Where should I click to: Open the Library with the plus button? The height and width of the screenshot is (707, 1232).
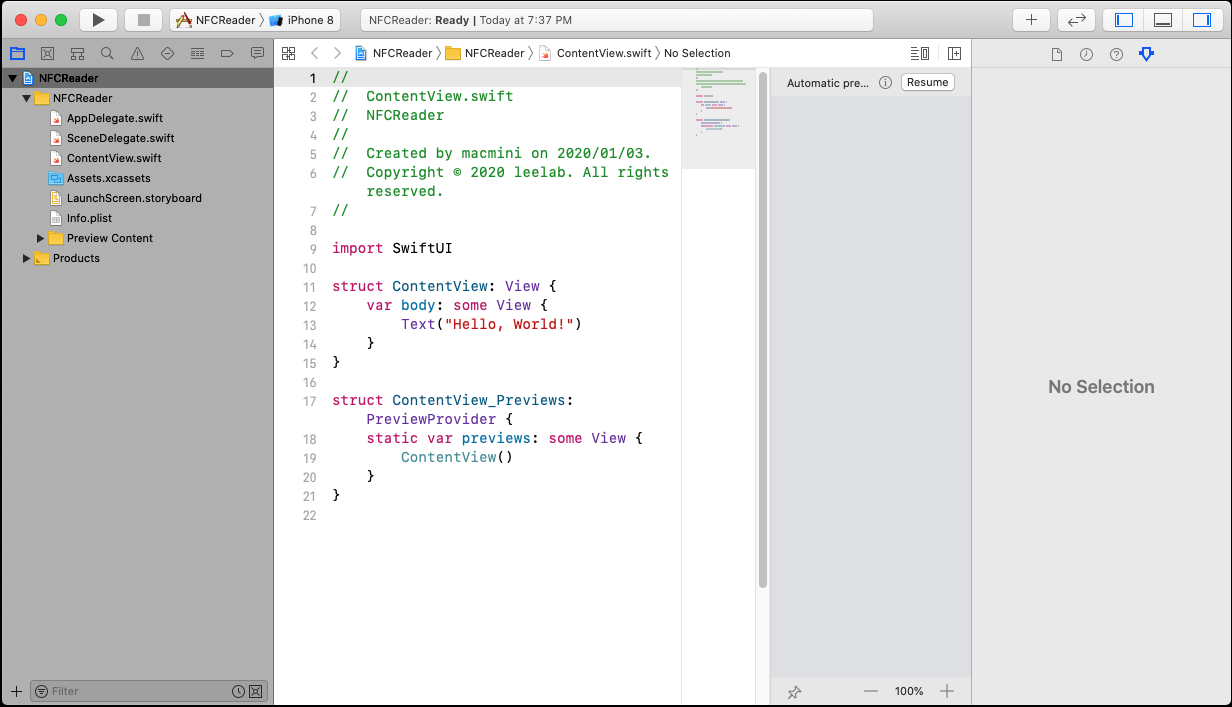pos(1031,20)
